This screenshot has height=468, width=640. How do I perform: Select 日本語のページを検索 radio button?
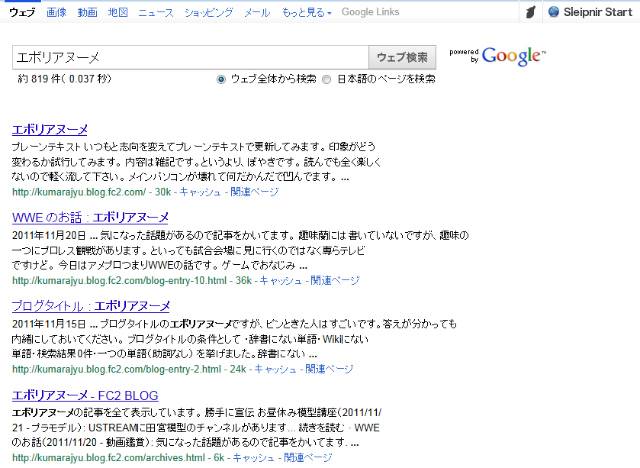click(x=327, y=79)
